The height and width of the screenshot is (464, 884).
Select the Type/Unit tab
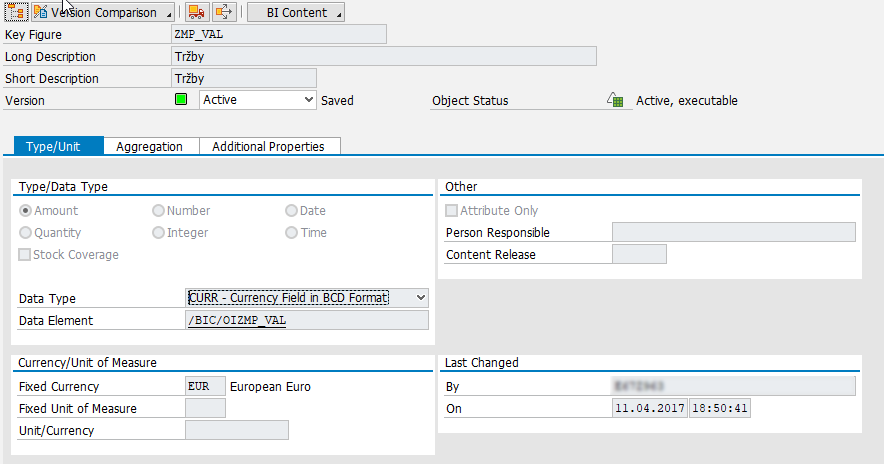tap(59, 146)
